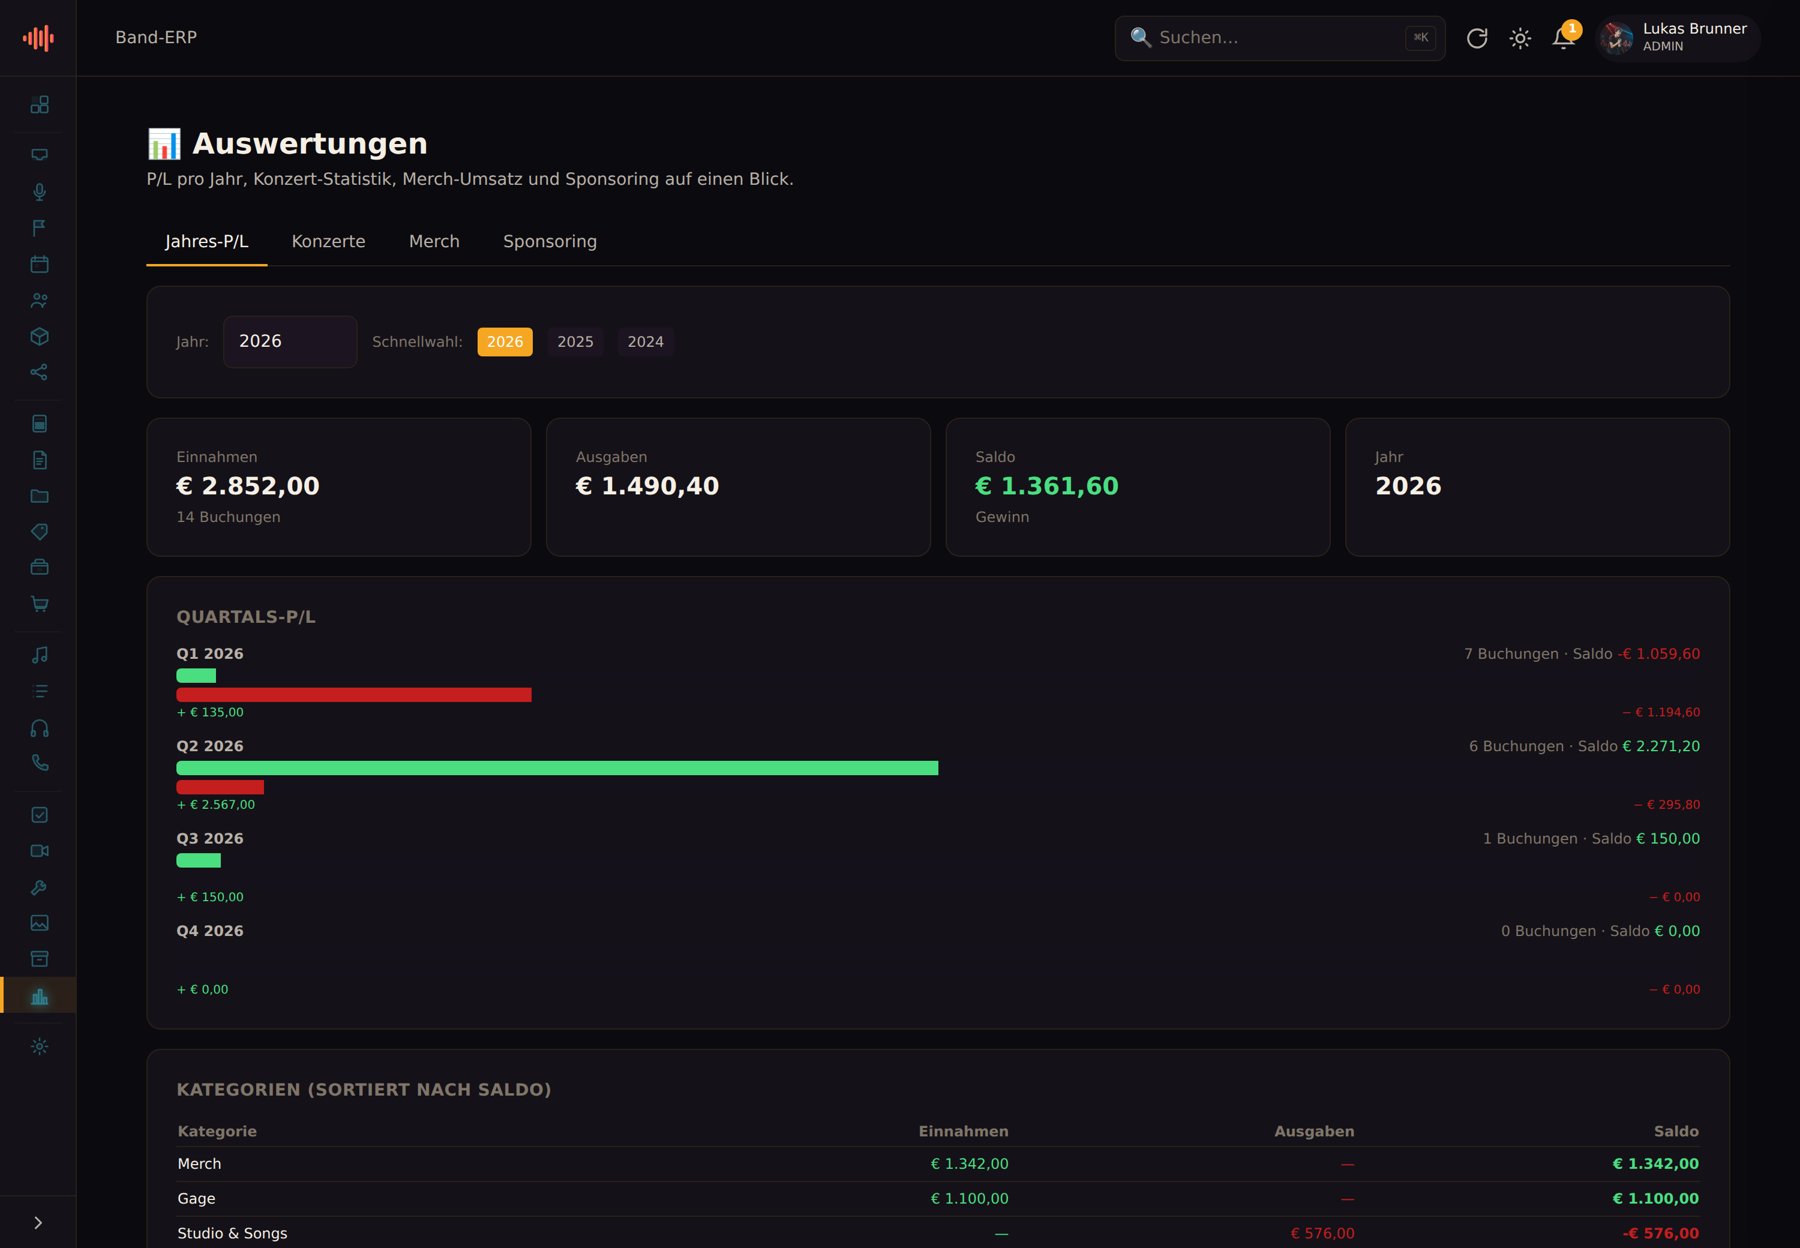Viewport: 1800px width, 1248px height.
Task: Switch to the Sponsoring tab
Action: (550, 241)
